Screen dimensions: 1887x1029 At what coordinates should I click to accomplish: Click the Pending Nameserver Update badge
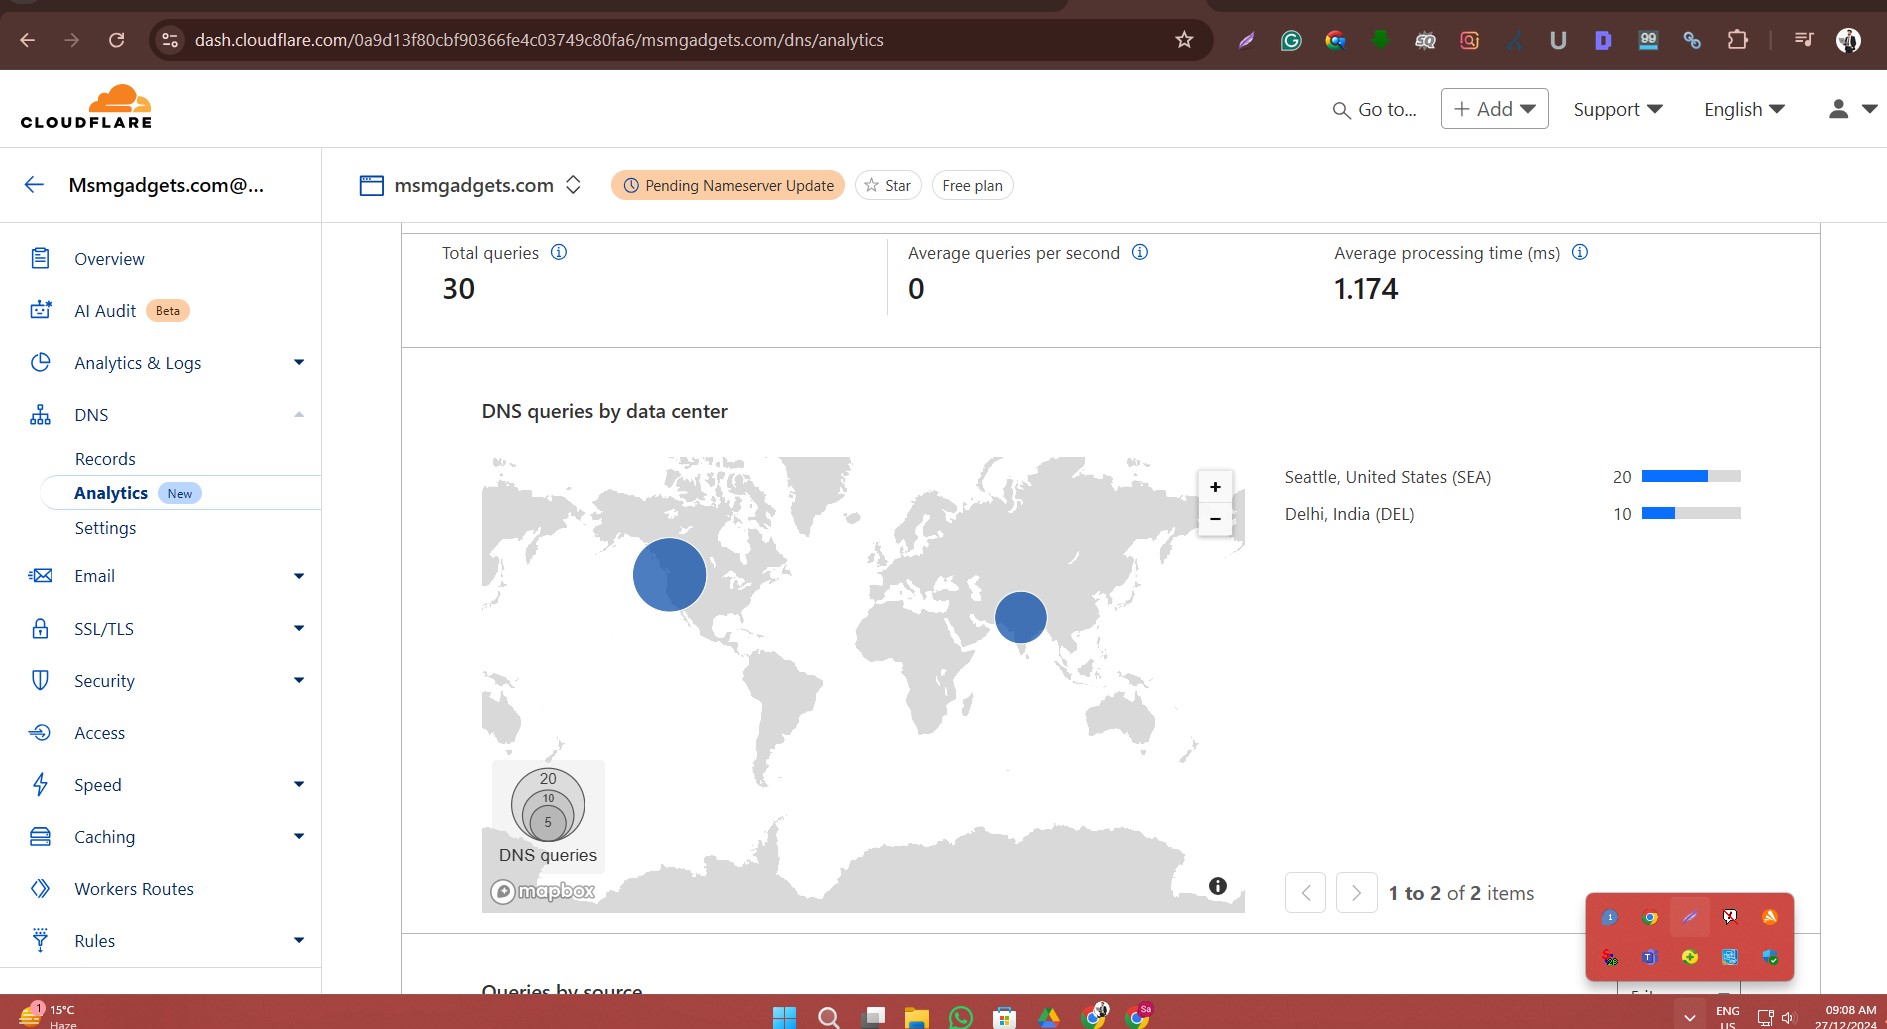click(728, 185)
